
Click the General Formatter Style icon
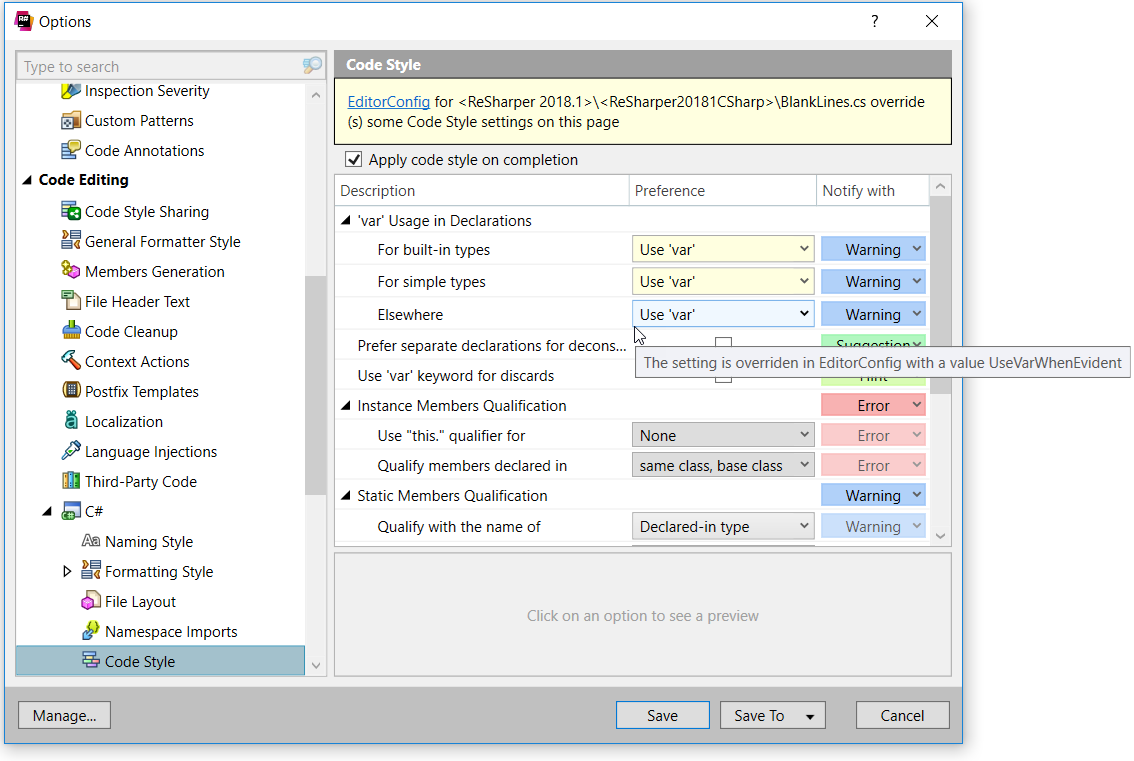point(71,241)
